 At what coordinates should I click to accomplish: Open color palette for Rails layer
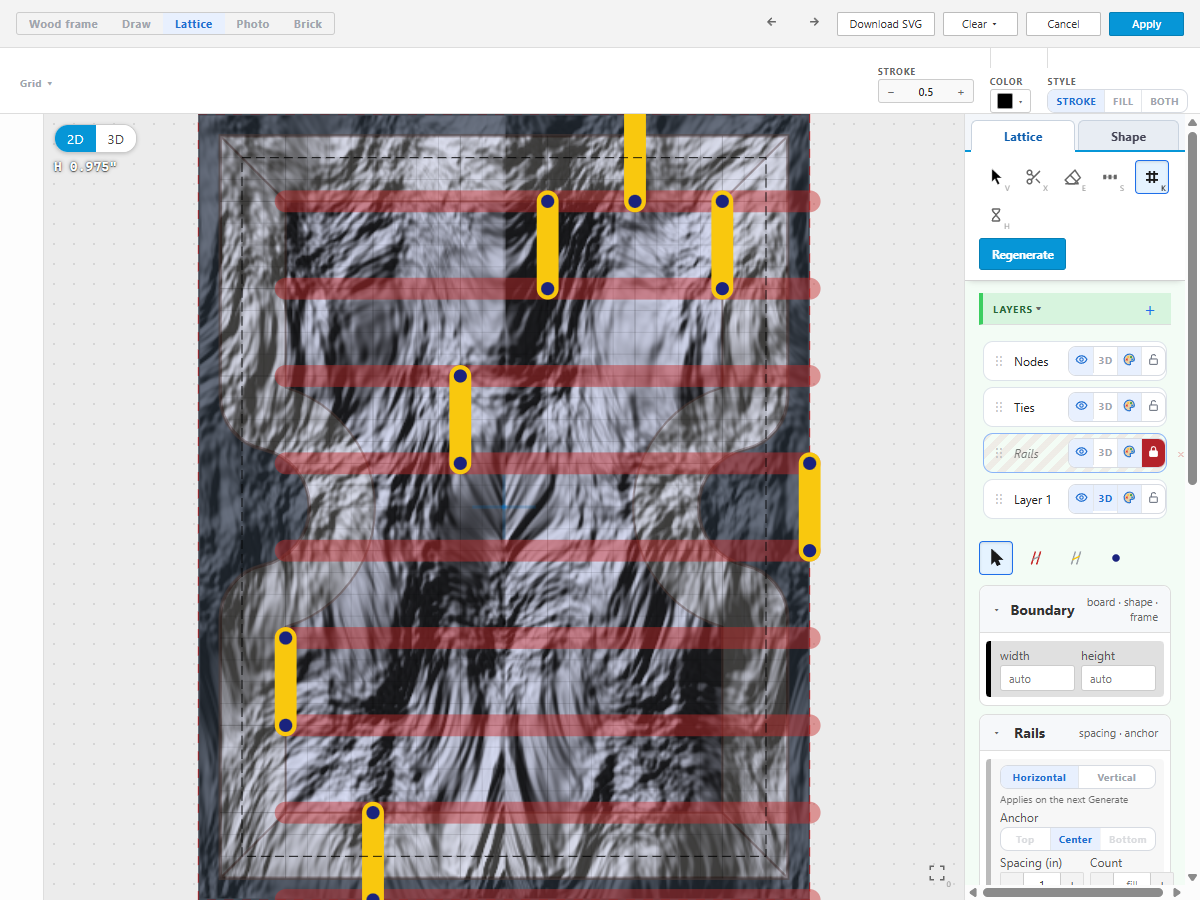coord(1129,453)
